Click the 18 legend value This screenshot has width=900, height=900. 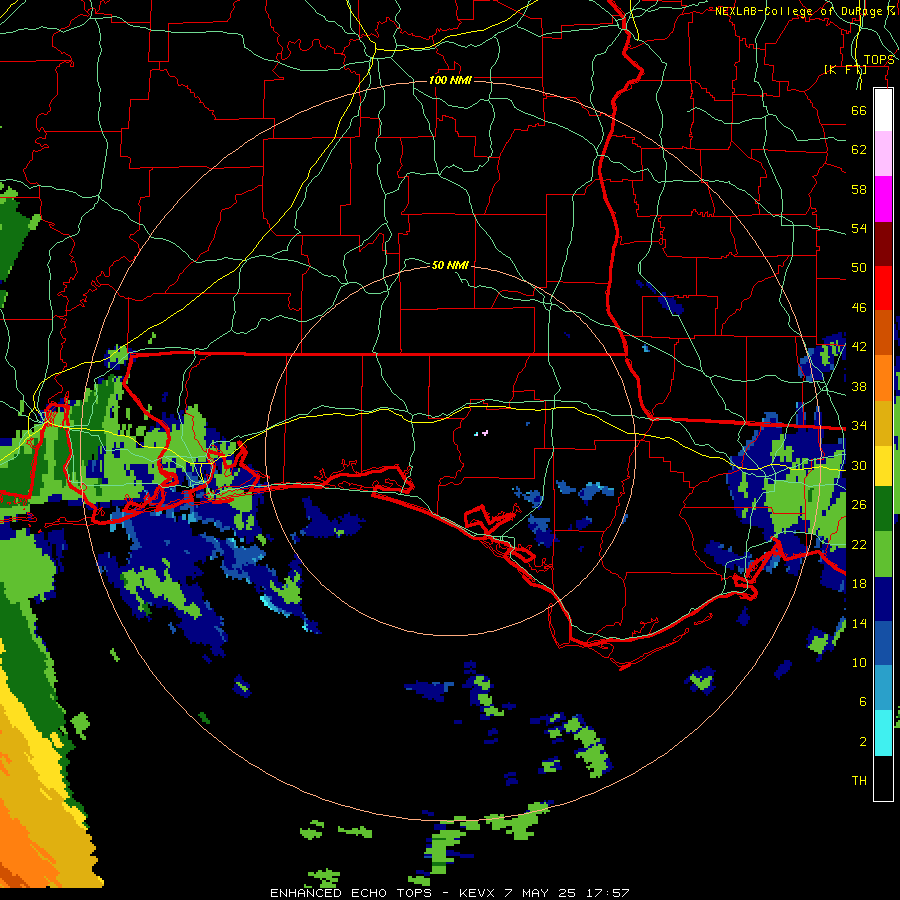pyautogui.click(x=859, y=584)
